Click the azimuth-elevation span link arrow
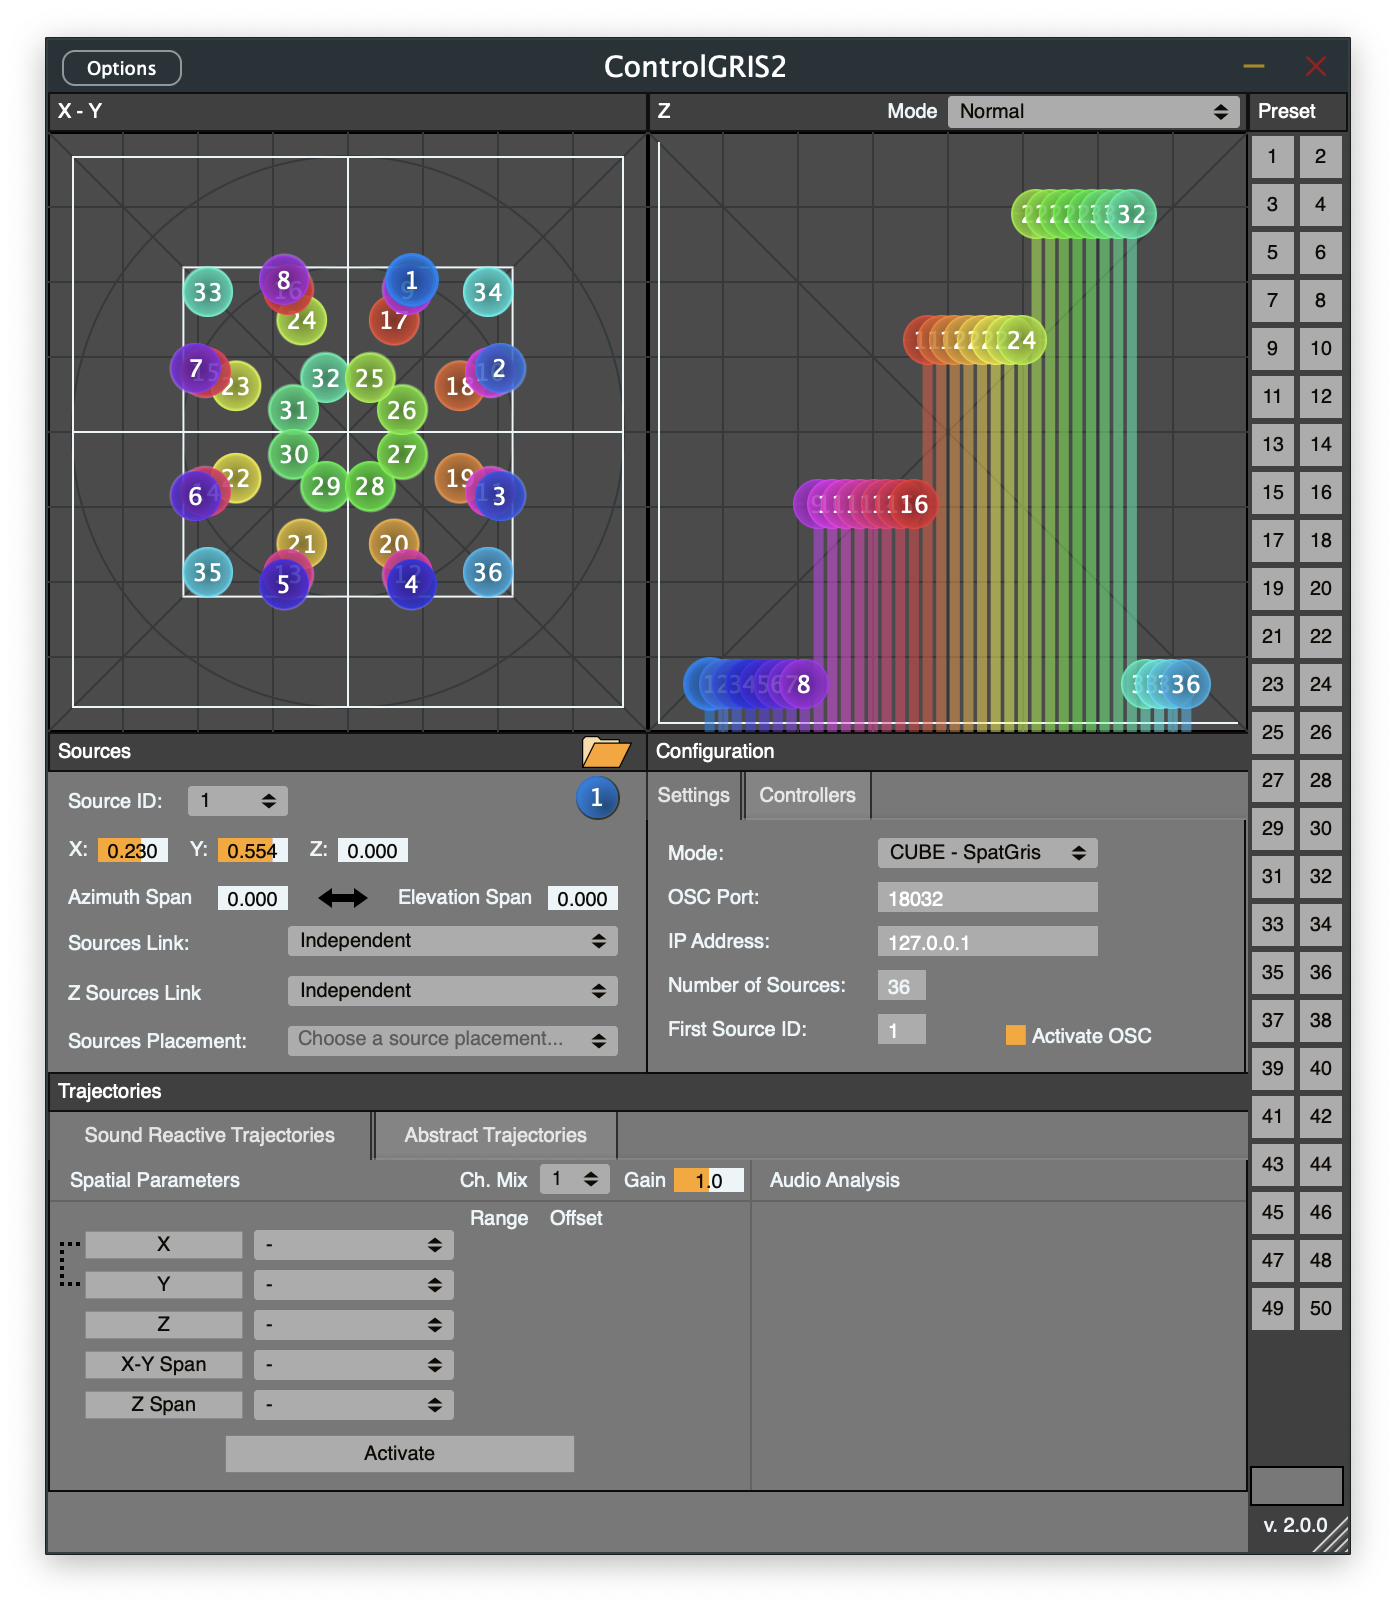The height and width of the screenshot is (1608, 1396). [x=342, y=898]
